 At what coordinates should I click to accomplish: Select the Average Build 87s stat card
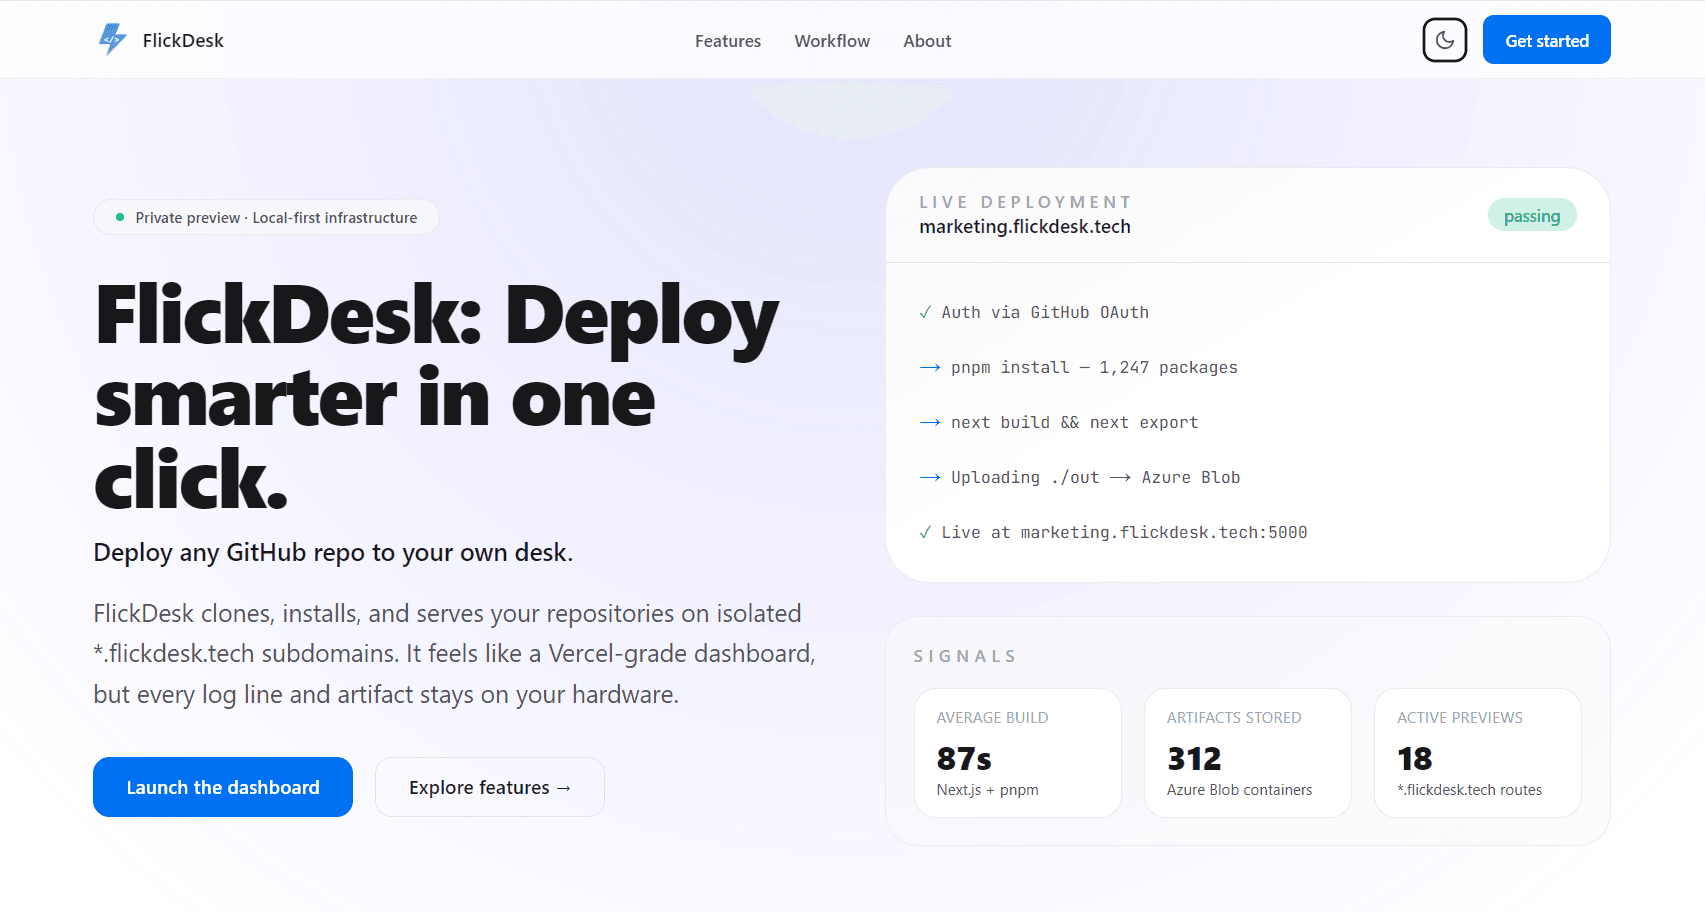1017,752
